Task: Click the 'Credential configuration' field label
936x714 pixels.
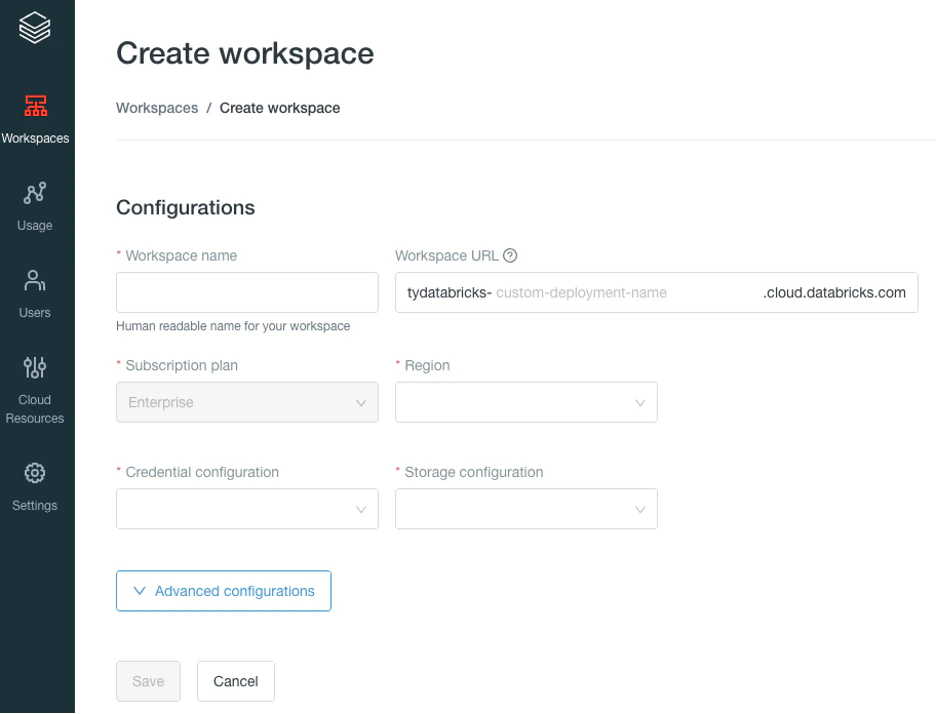Action: 202,472
